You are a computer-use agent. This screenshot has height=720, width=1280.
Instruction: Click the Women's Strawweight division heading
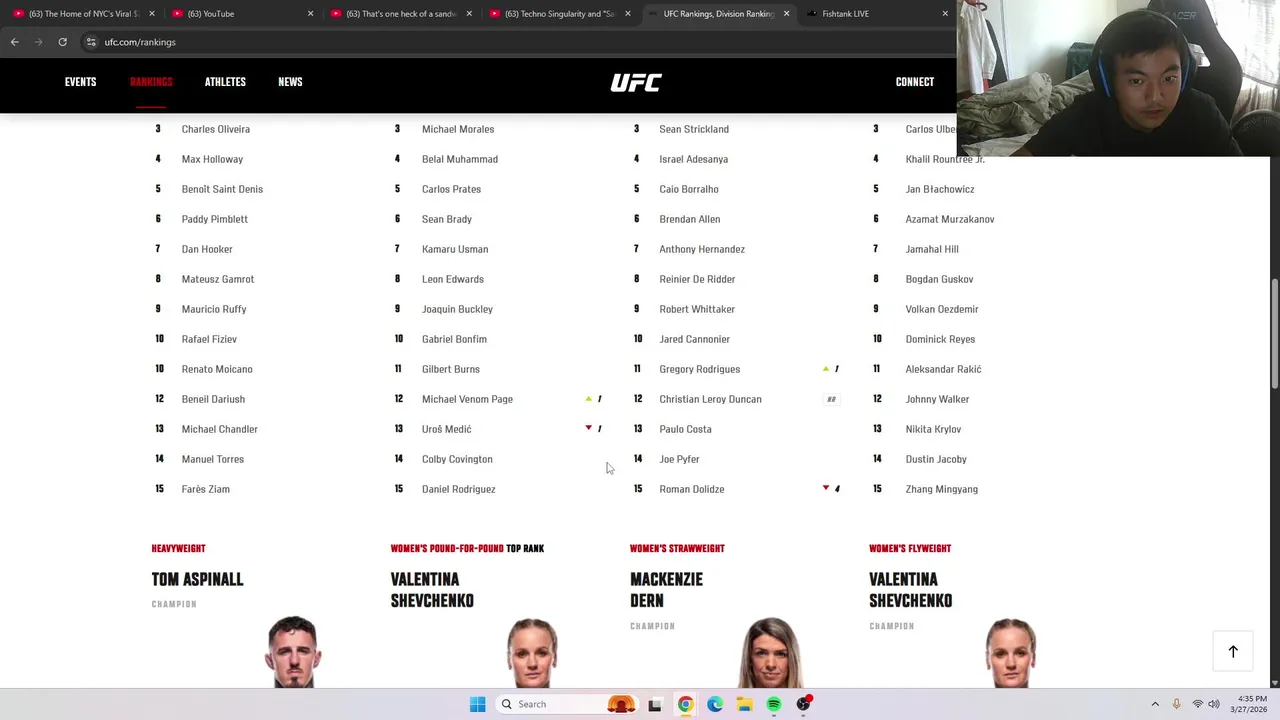coord(677,548)
